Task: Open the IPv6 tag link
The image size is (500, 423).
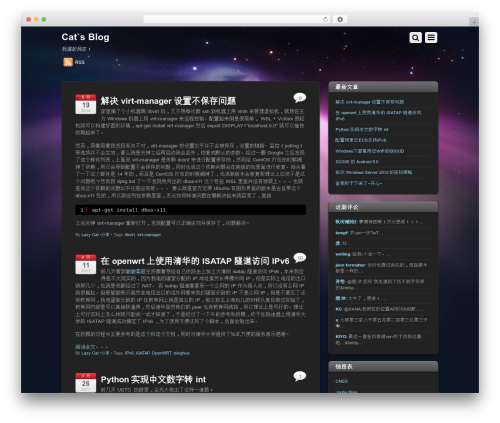Action: [x=129, y=353]
